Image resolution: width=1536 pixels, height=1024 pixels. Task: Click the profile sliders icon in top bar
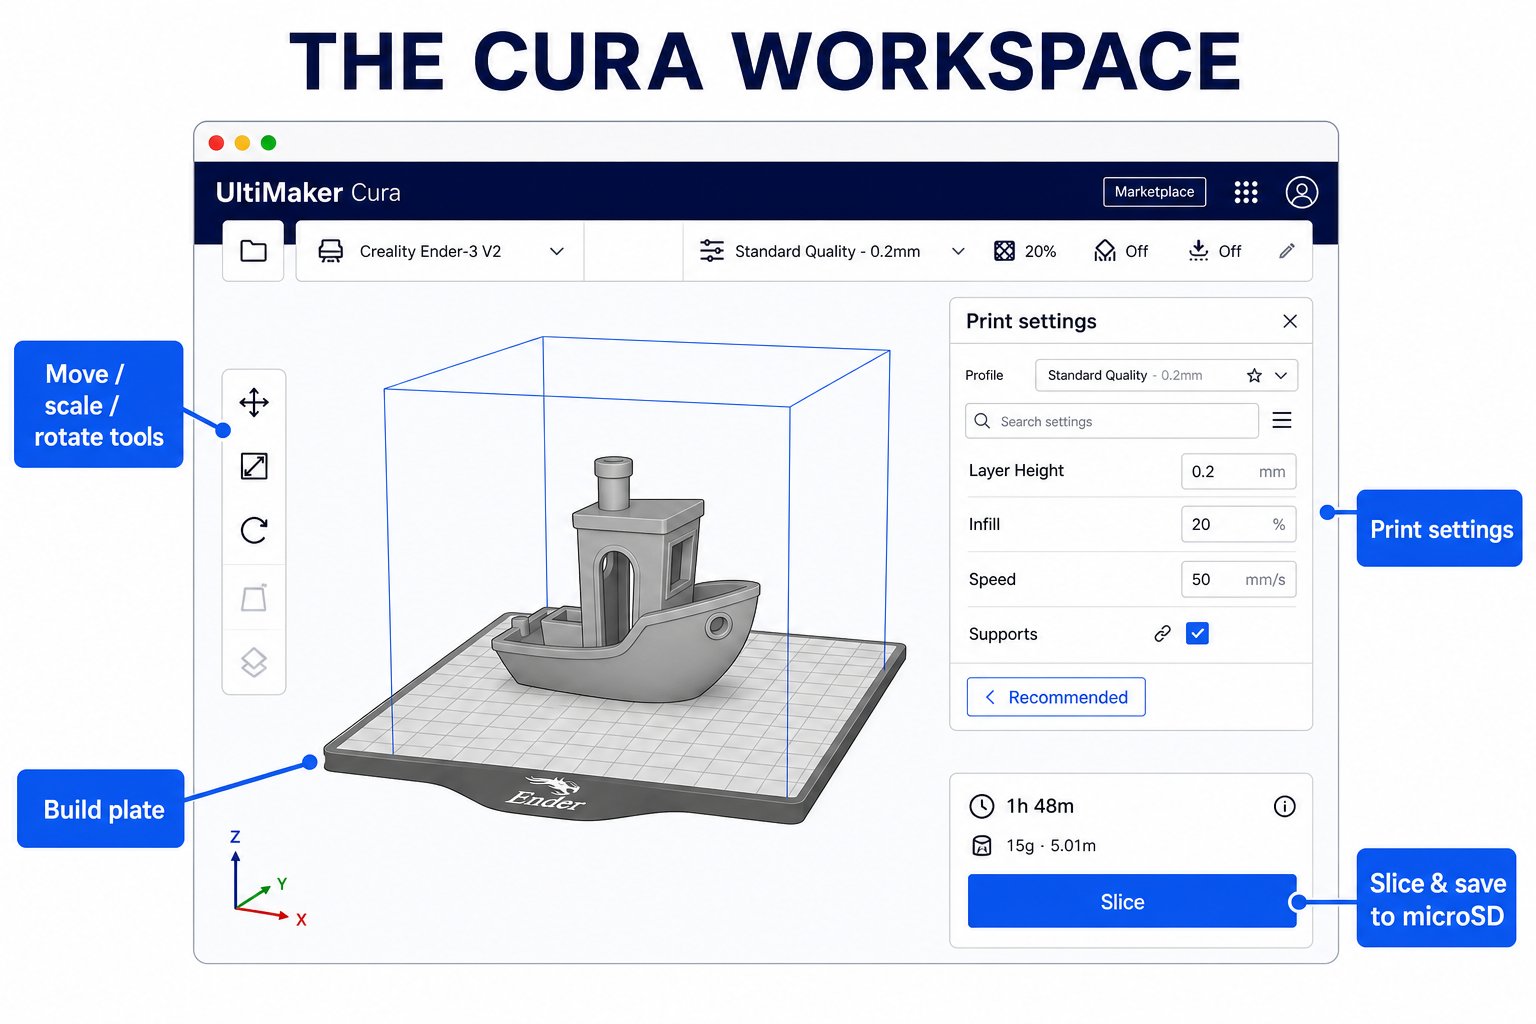[712, 251]
